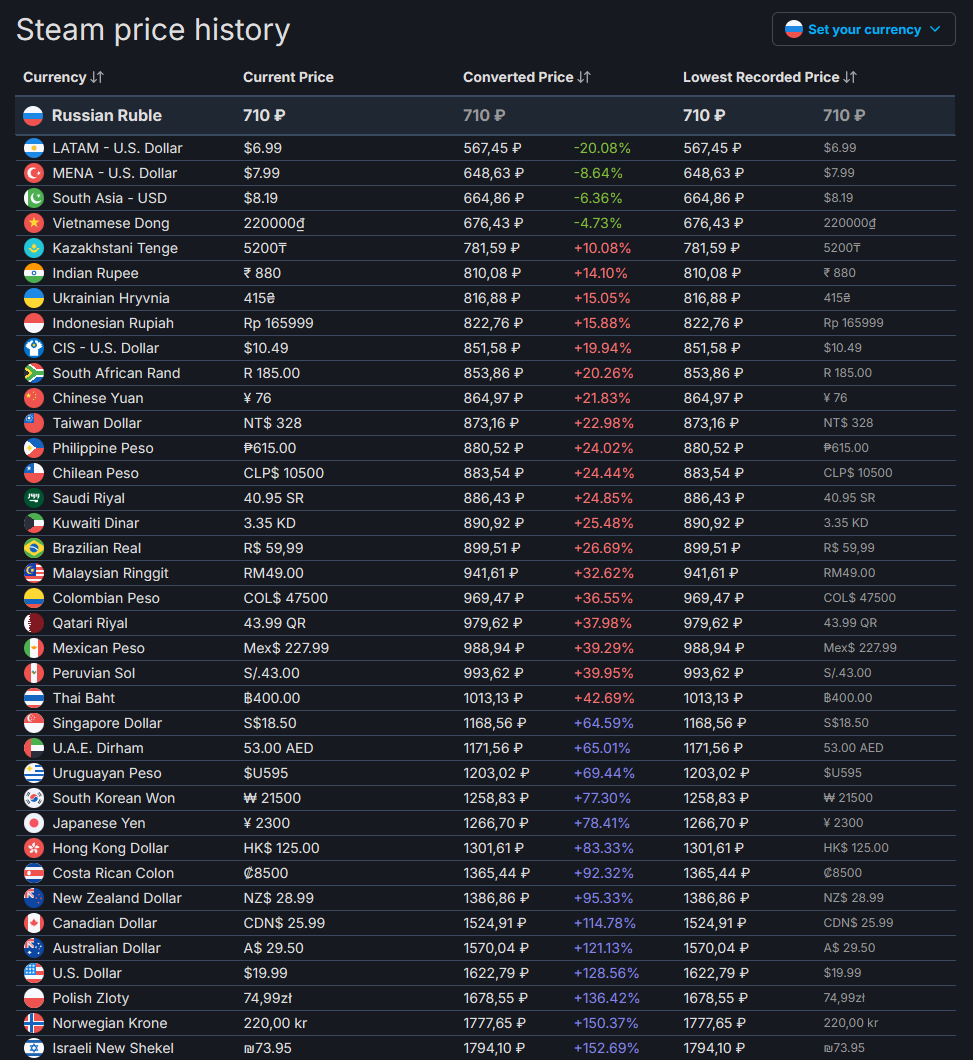The width and height of the screenshot is (973, 1060).
Task: Click the 220,00 kr lowest recorded price
Action: (851, 1023)
